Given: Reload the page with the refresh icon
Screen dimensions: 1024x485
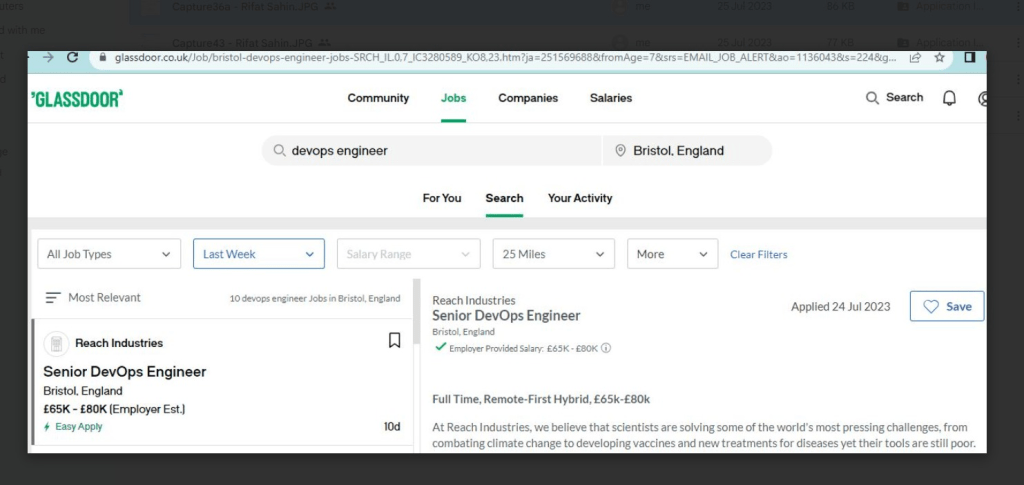Looking at the screenshot, I should (x=72, y=57).
